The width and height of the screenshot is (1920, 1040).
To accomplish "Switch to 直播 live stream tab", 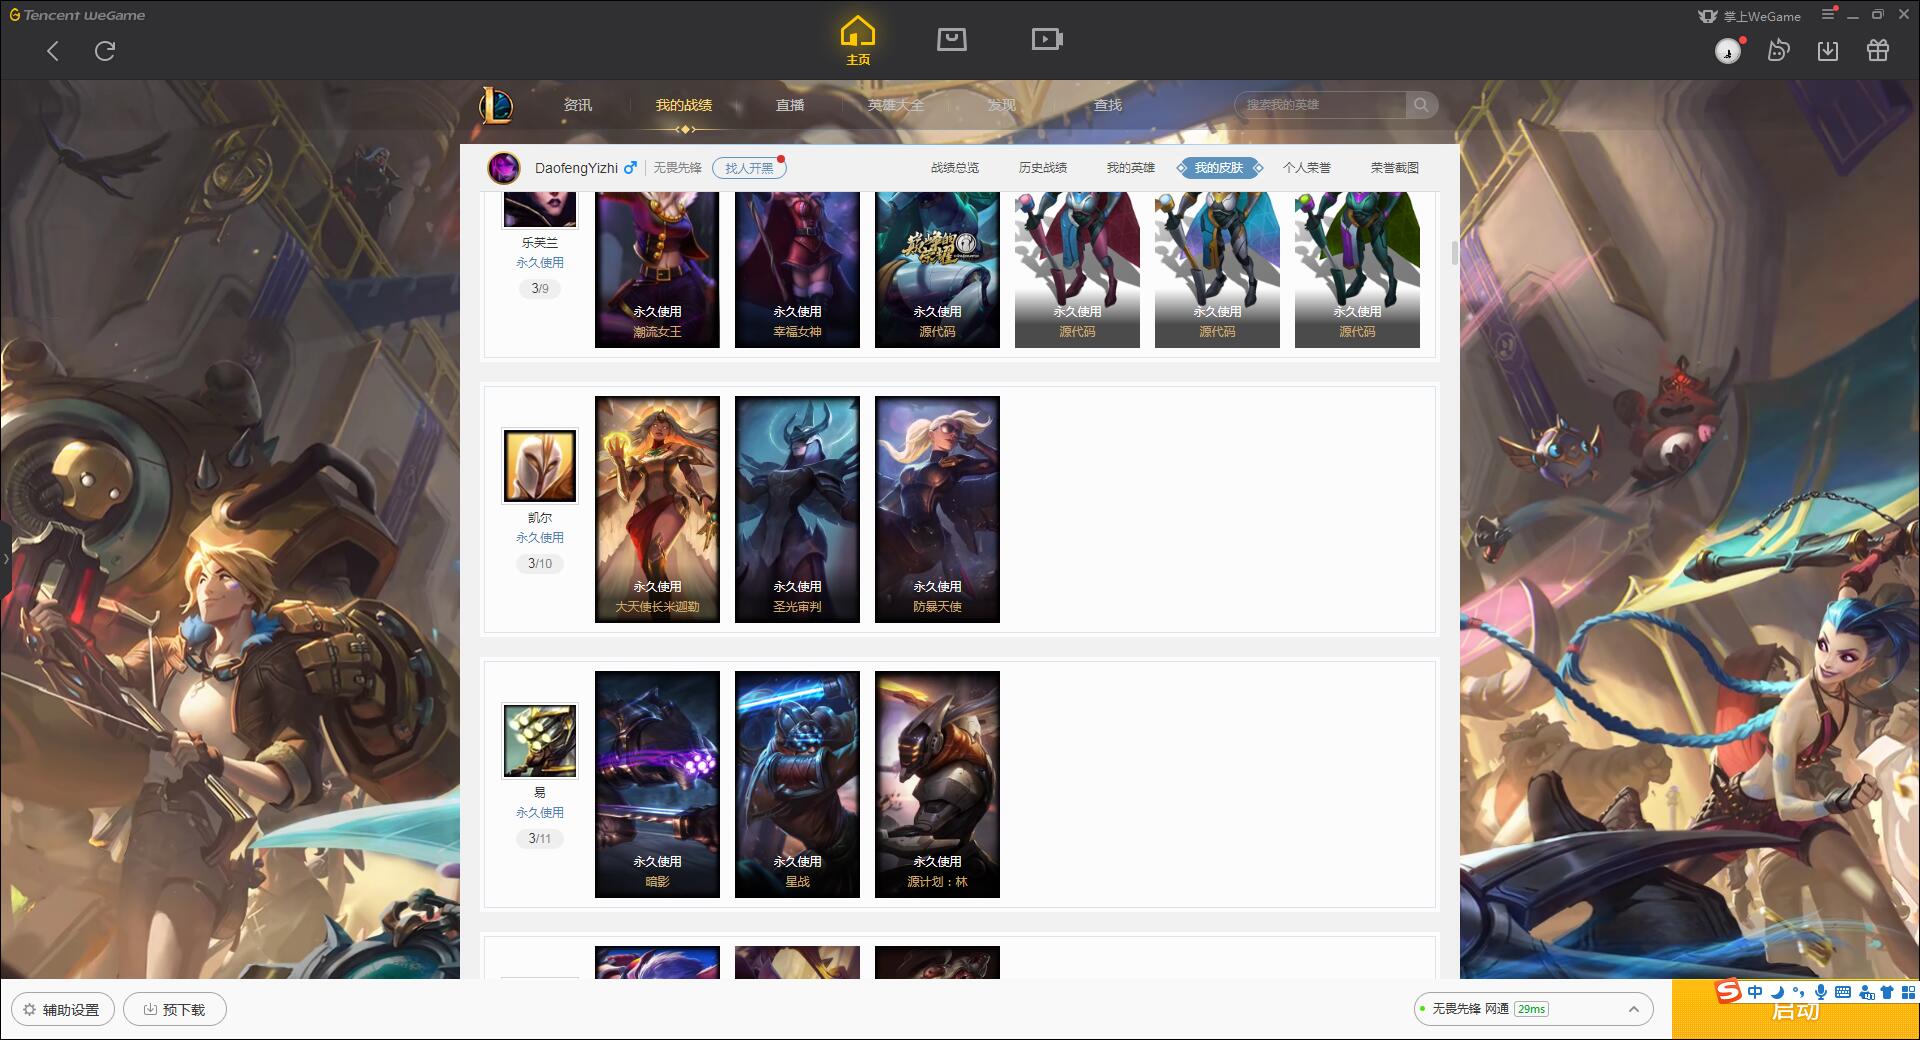I will (x=790, y=105).
